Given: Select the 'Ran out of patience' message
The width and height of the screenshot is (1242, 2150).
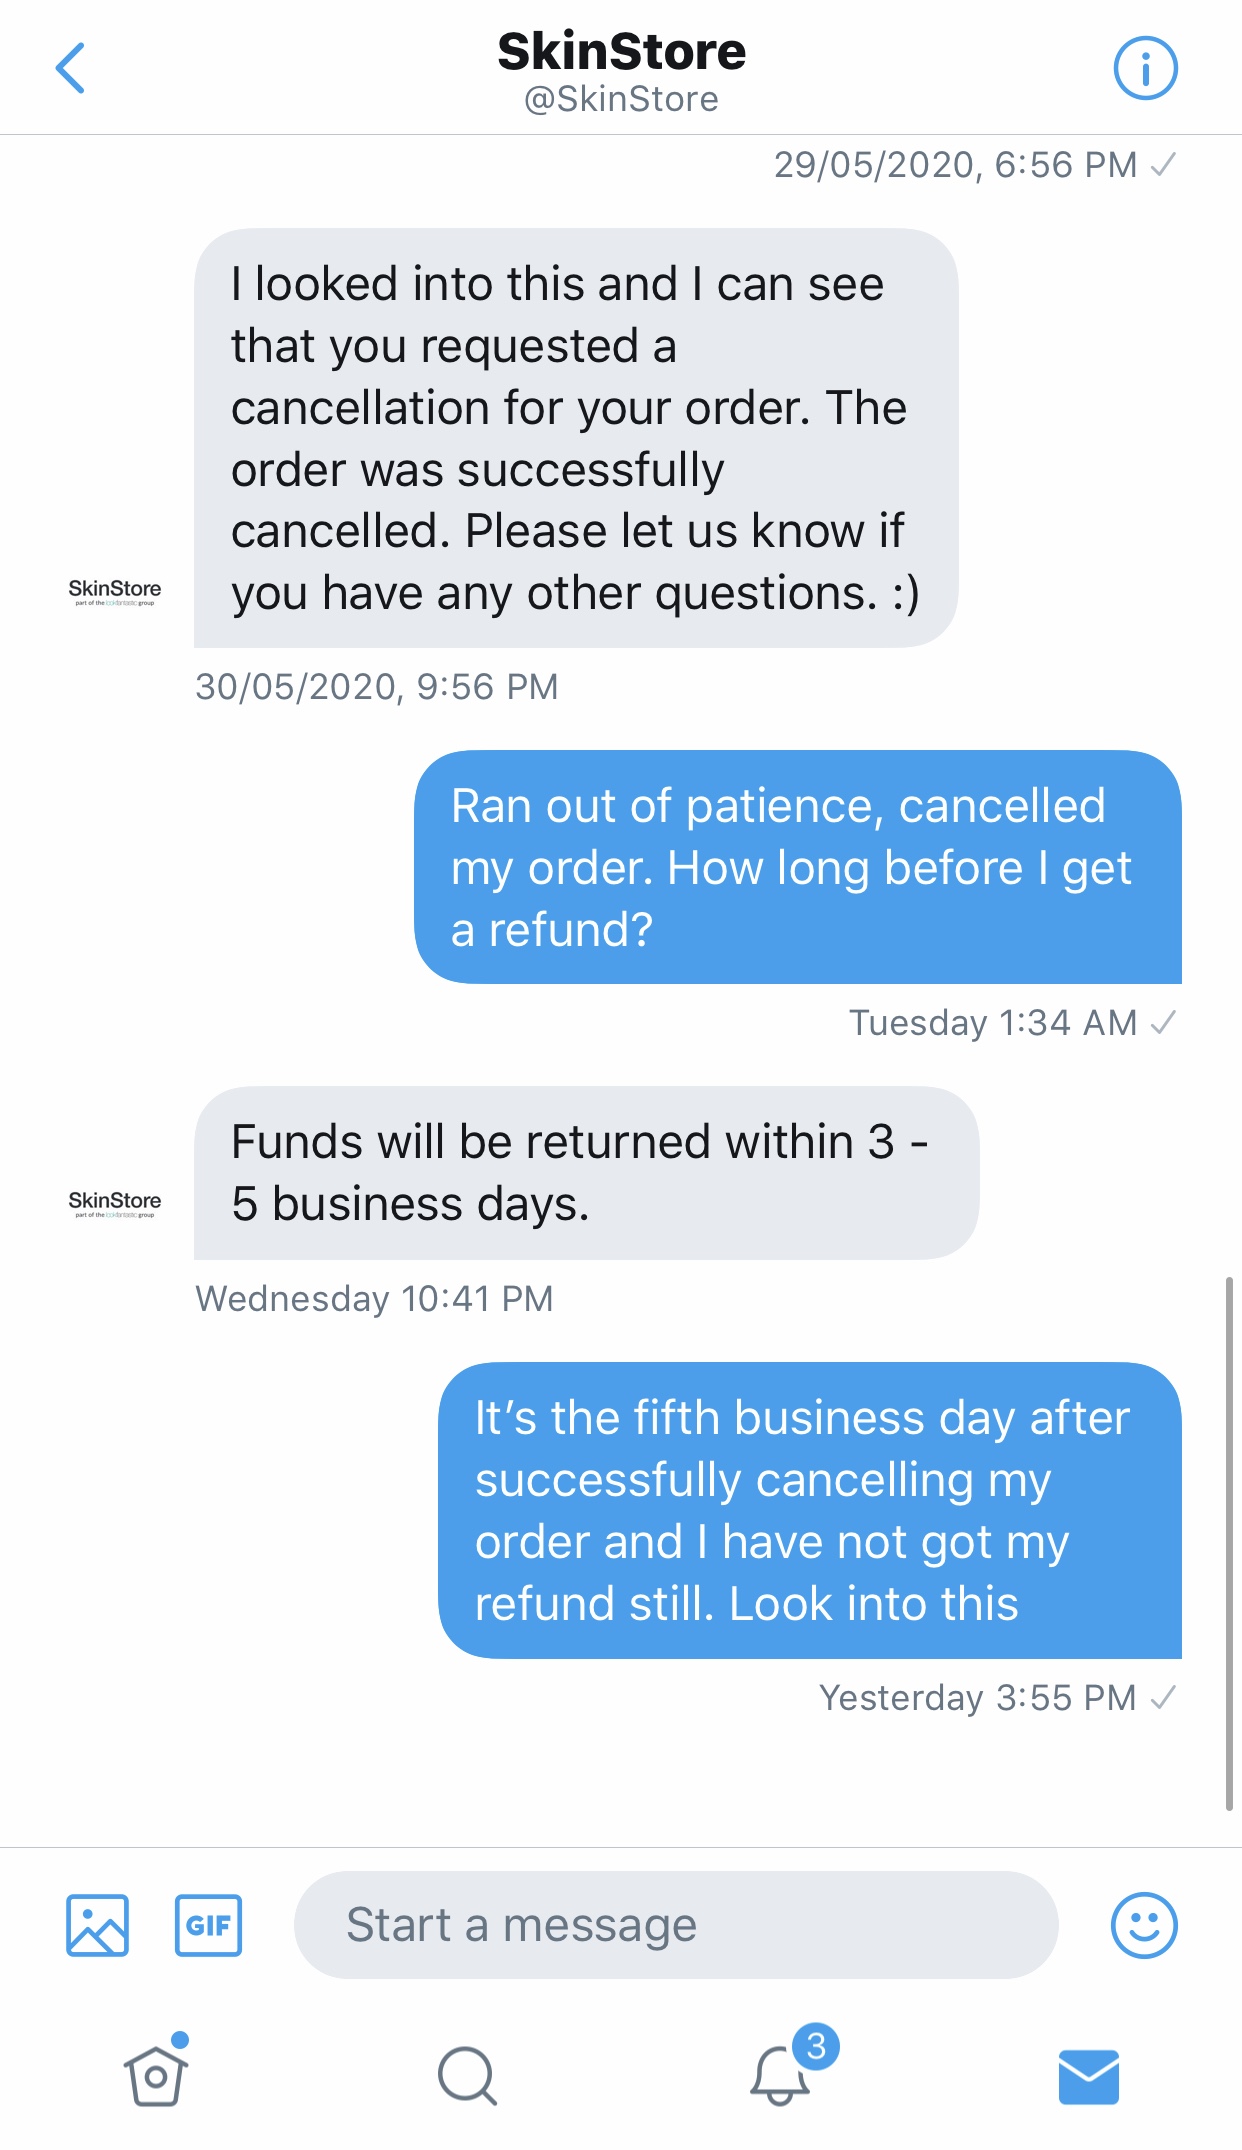Looking at the screenshot, I should tap(797, 867).
